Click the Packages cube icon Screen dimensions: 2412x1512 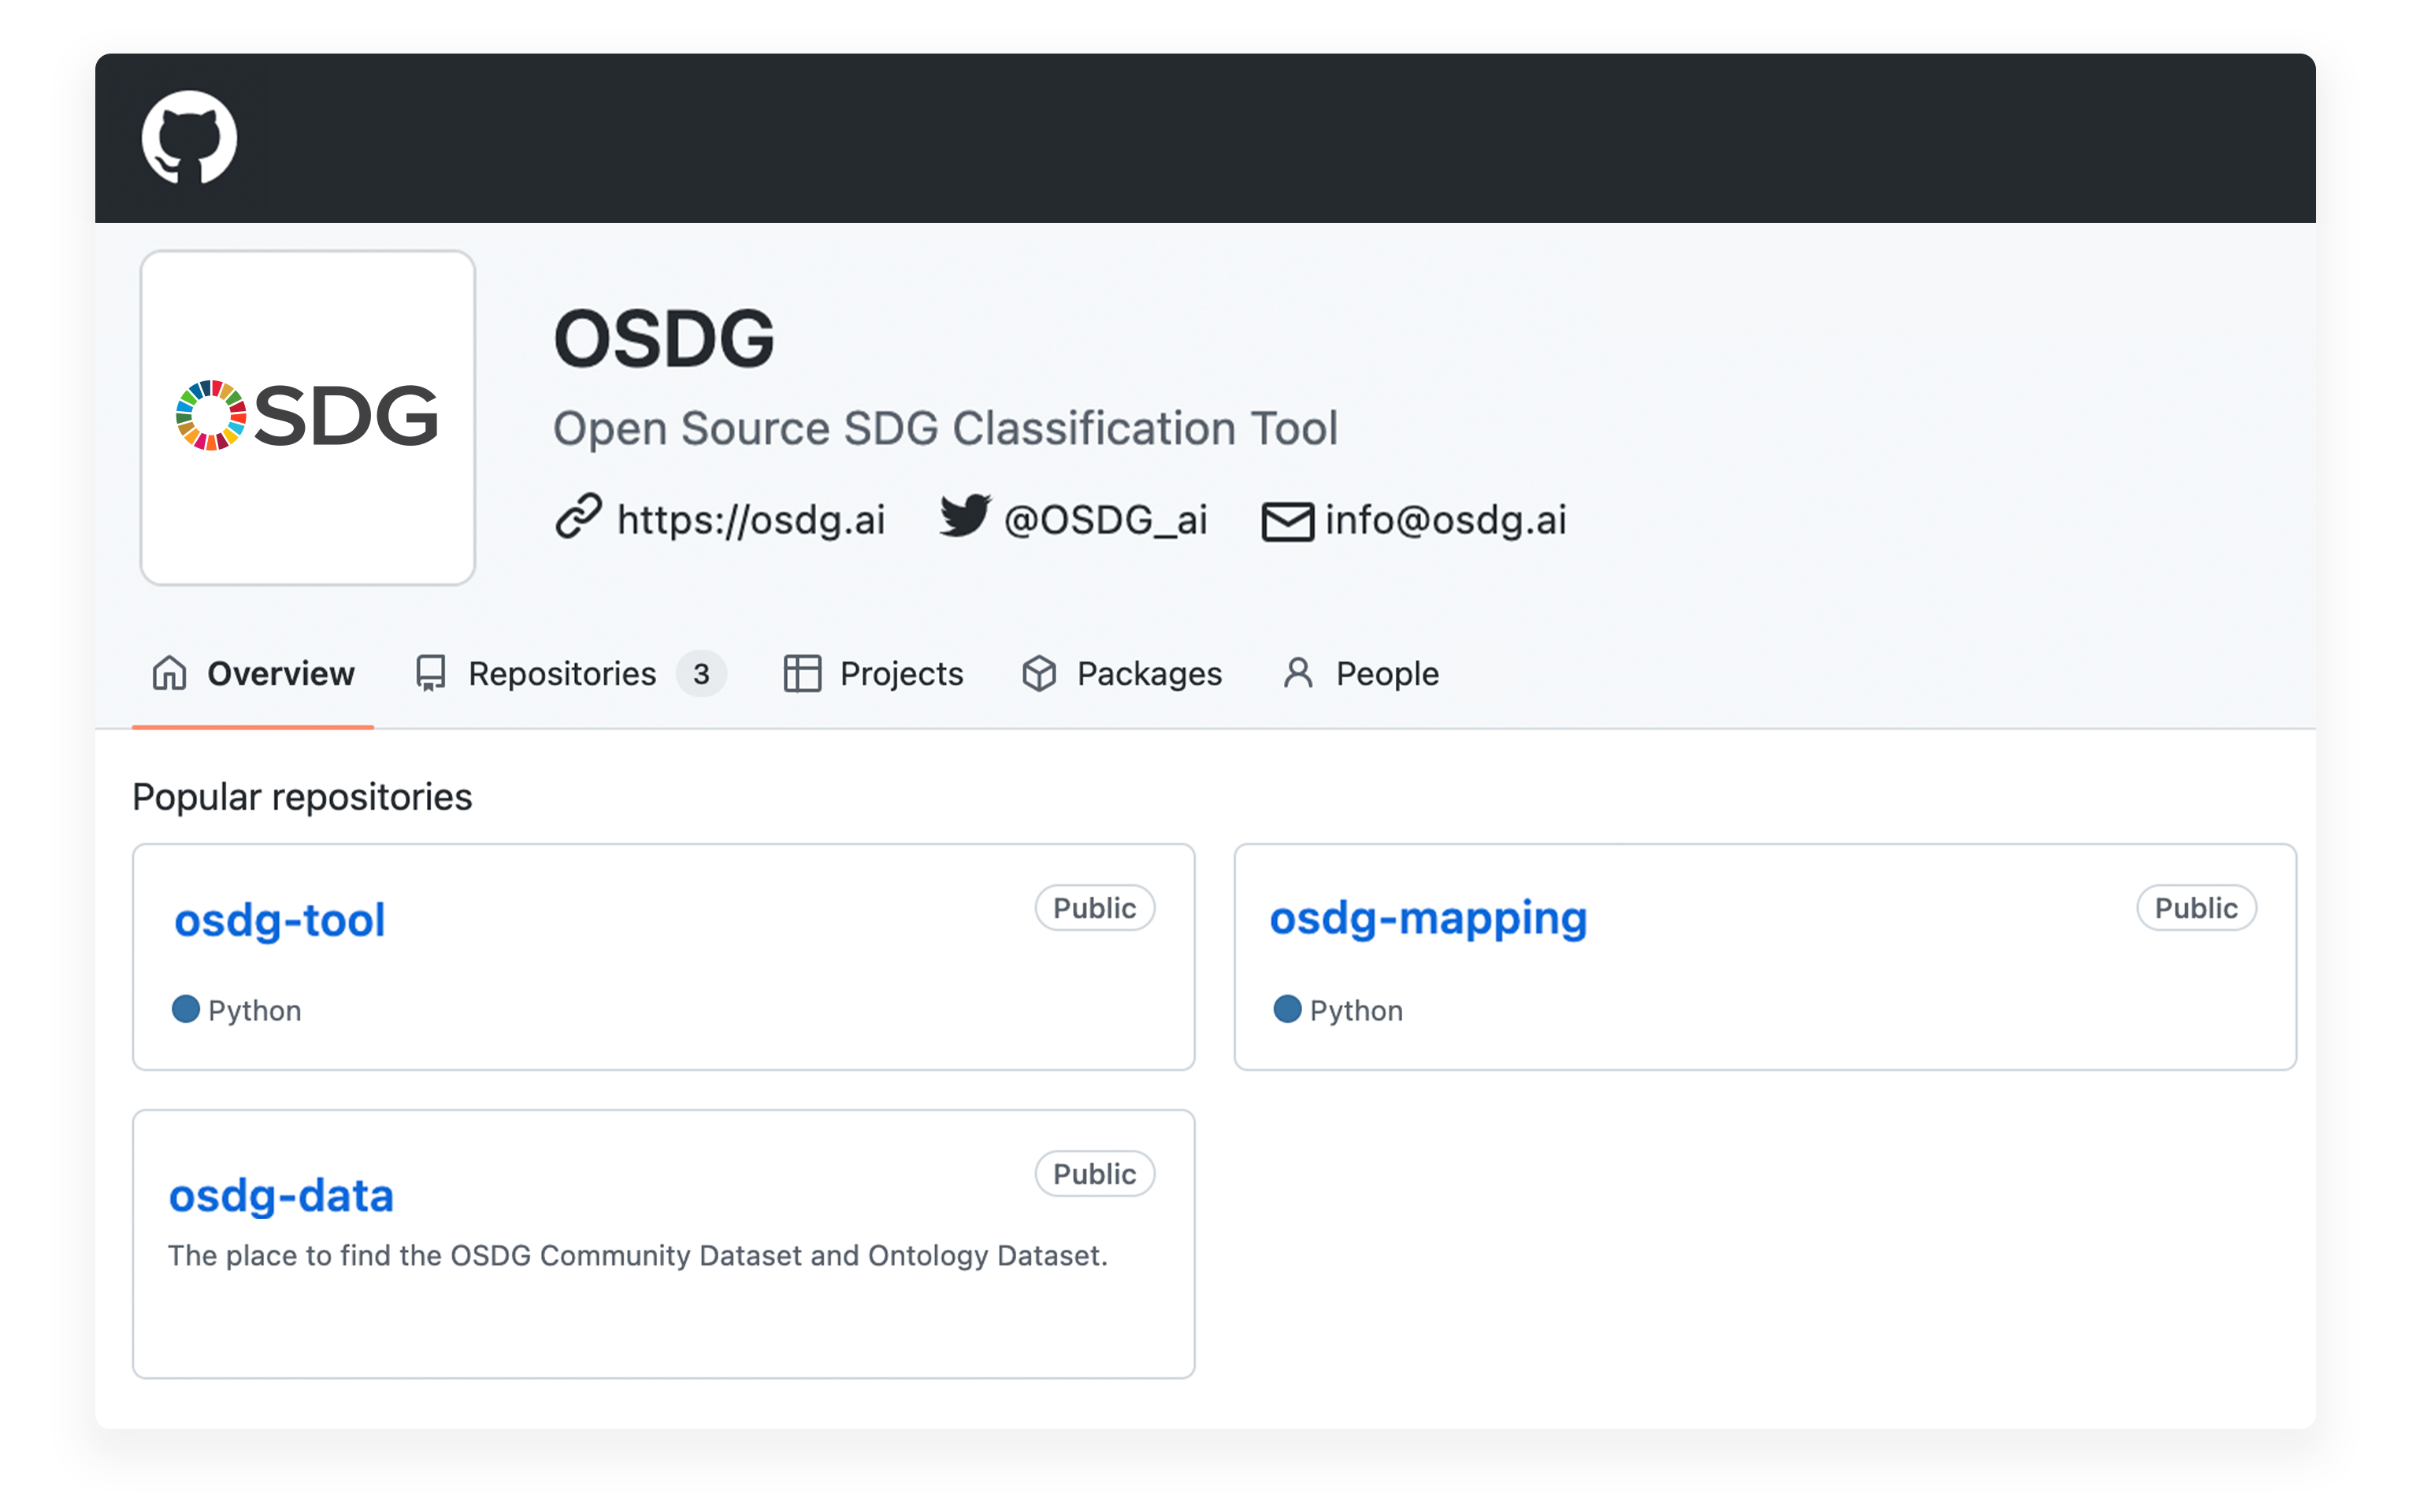(1039, 673)
